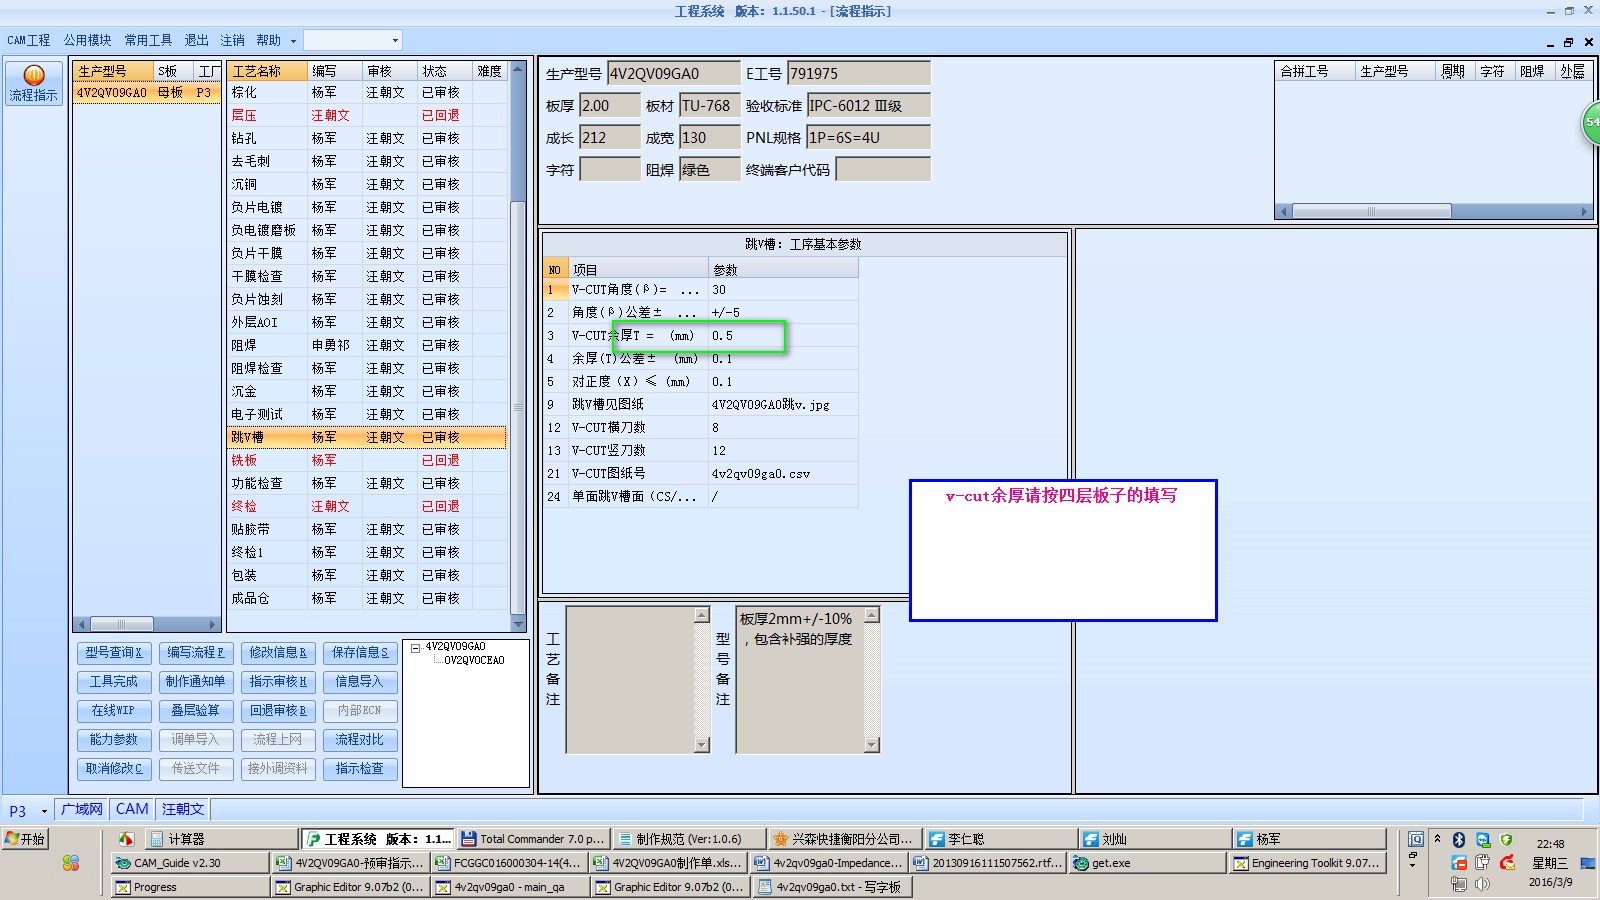Open 帮助 menu
This screenshot has height=900, width=1600.
pyautogui.click(x=268, y=40)
